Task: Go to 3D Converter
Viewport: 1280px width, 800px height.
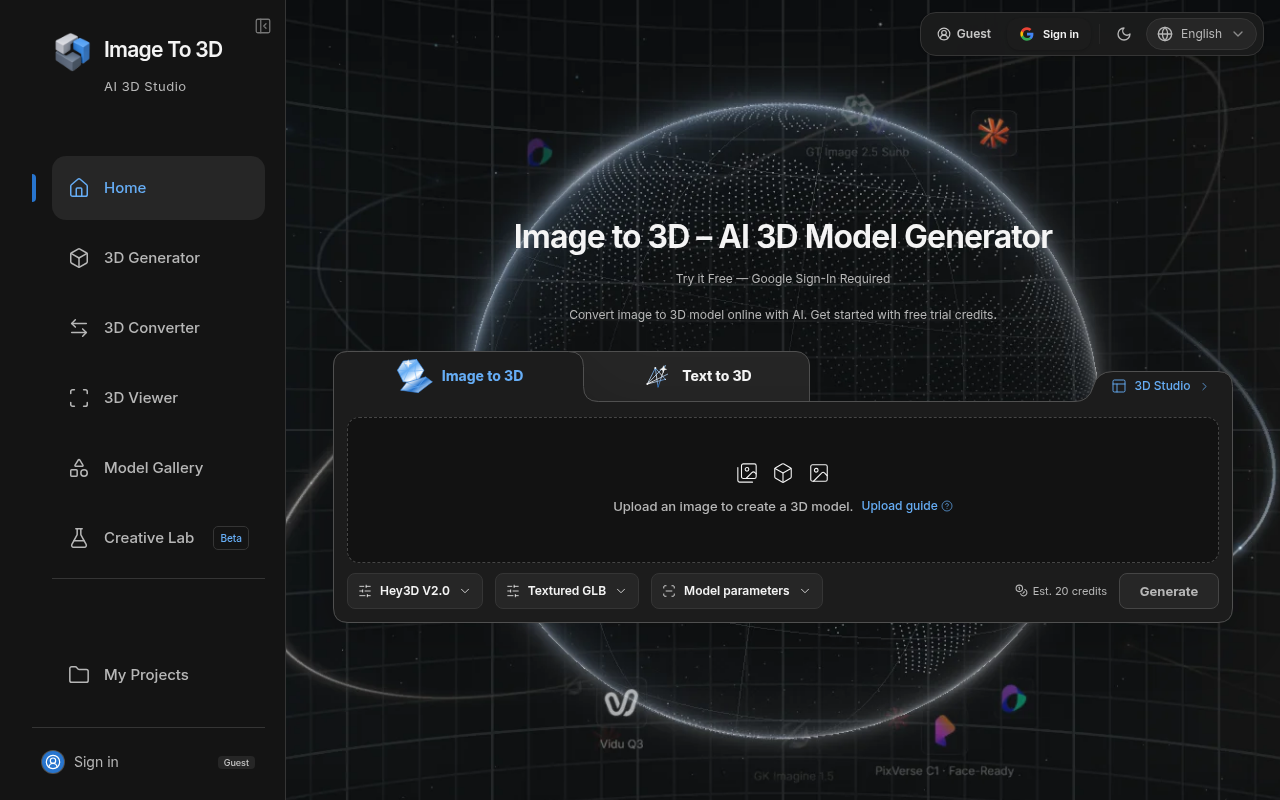Action: (x=158, y=328)
